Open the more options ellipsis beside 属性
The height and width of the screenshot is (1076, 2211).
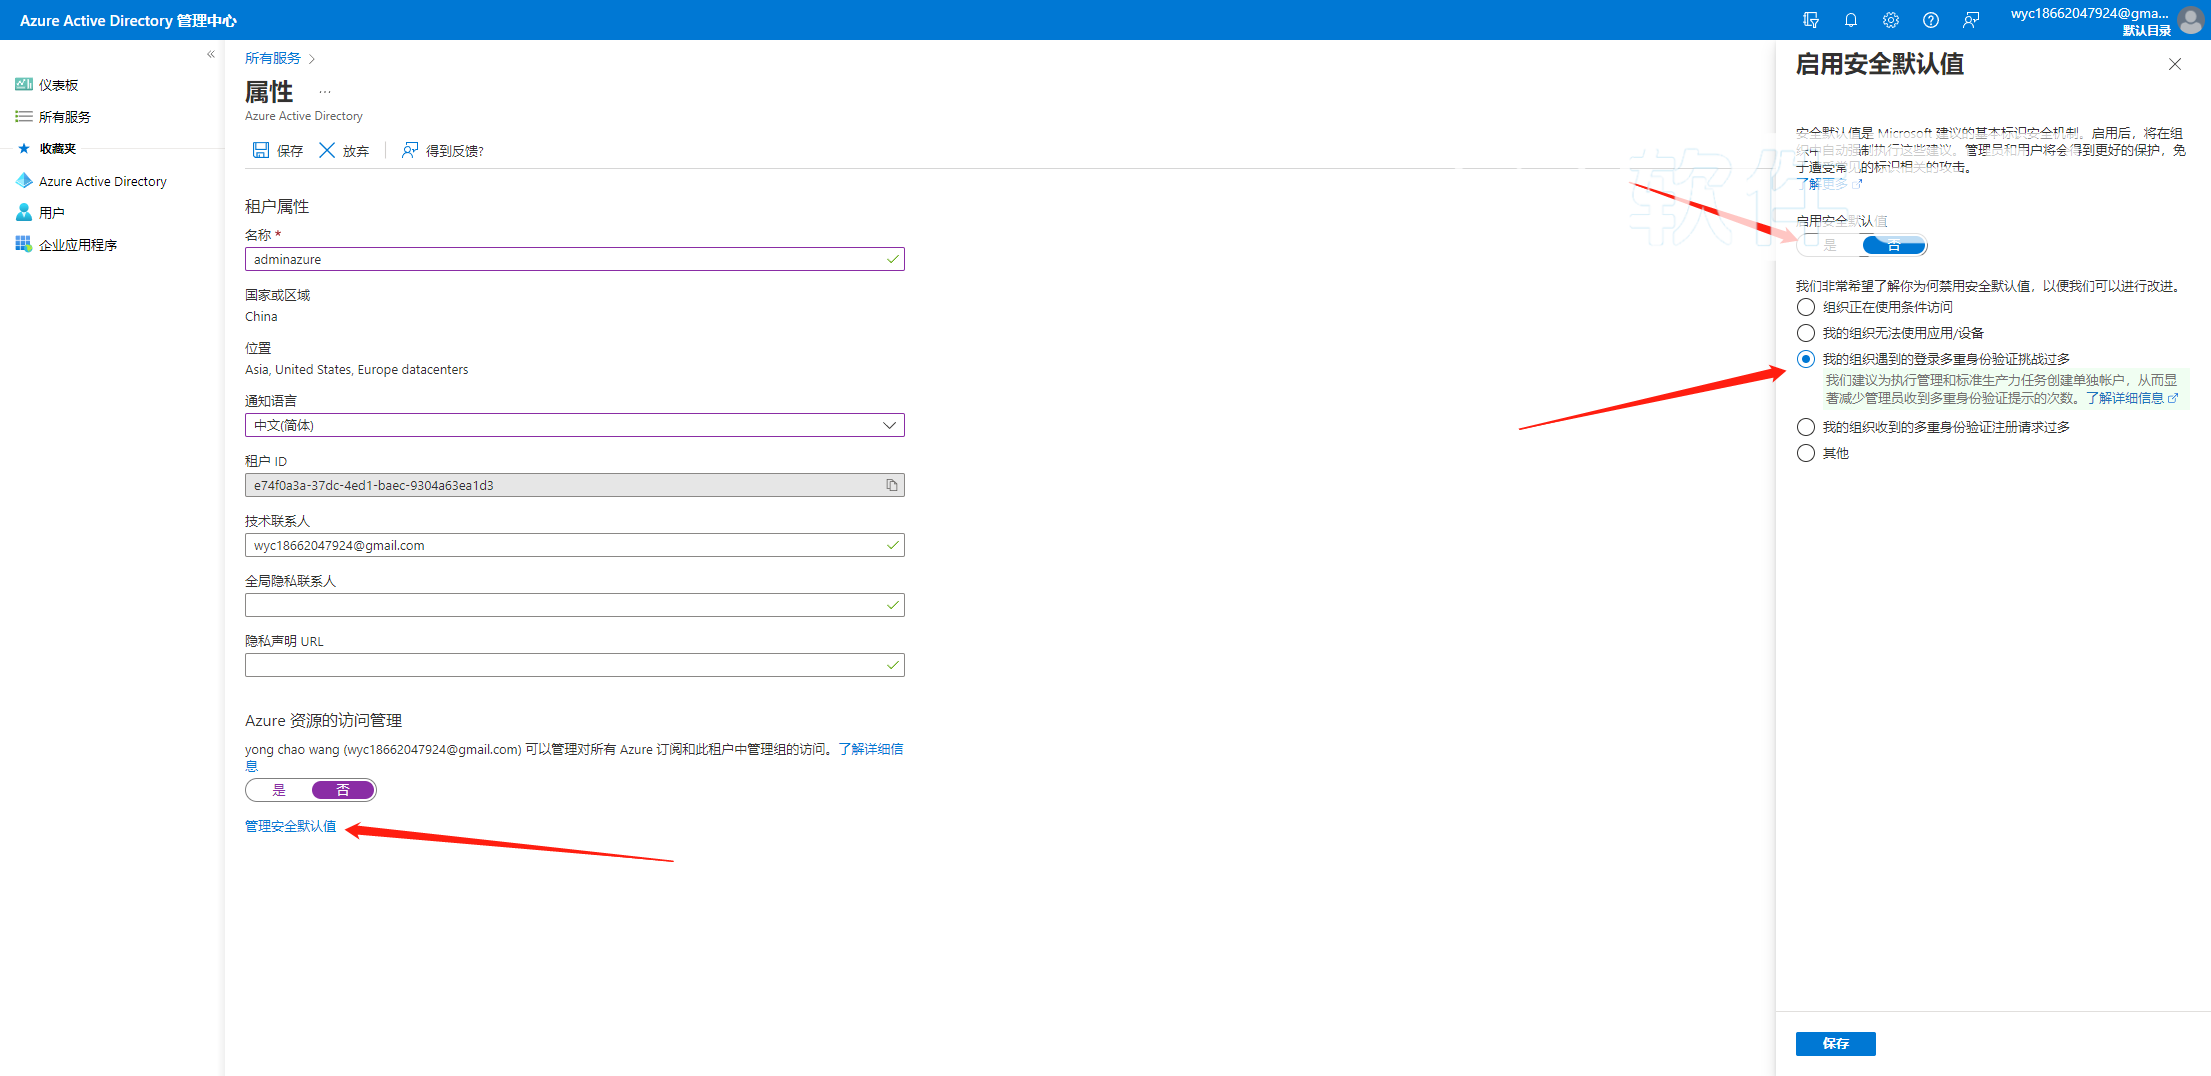coord(324,92)
